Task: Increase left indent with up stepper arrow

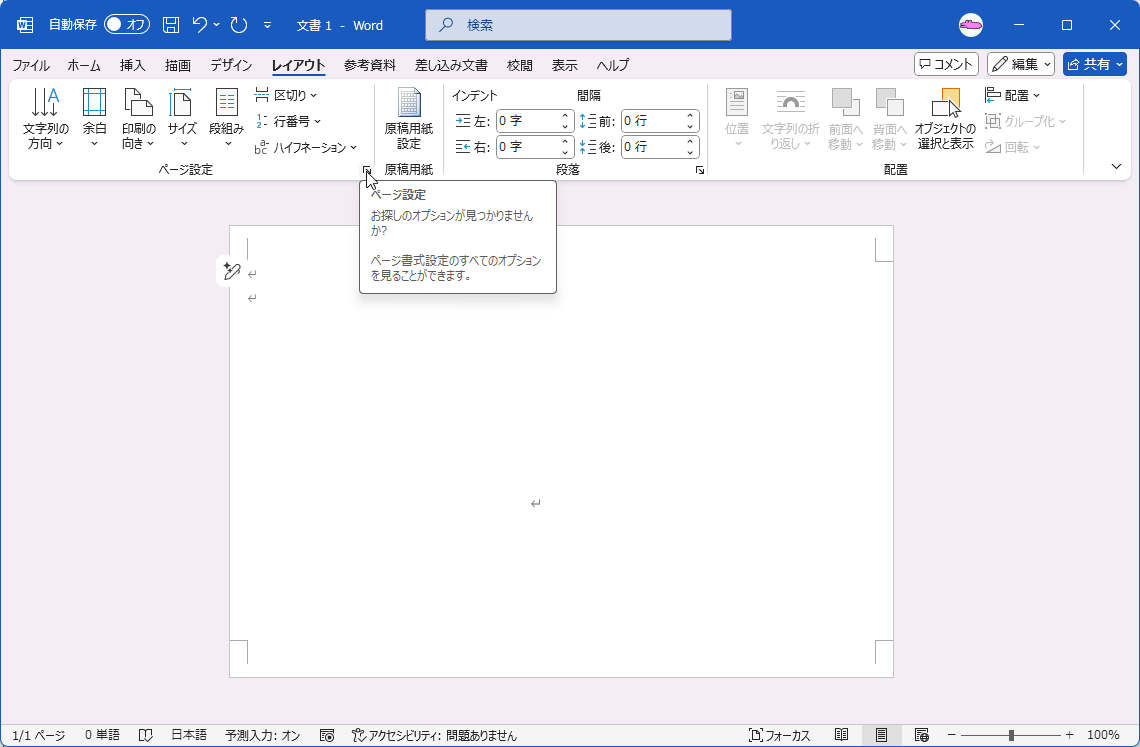Action: pyautogui.click(x=566, y=116)
